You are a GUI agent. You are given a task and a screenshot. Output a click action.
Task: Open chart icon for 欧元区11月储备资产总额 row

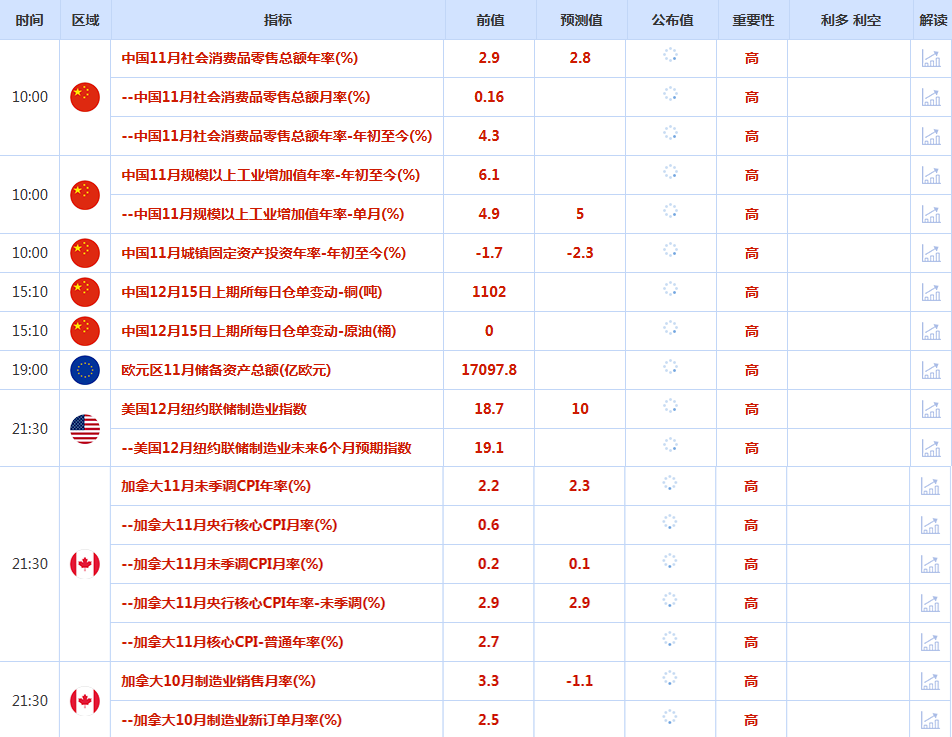931,370
